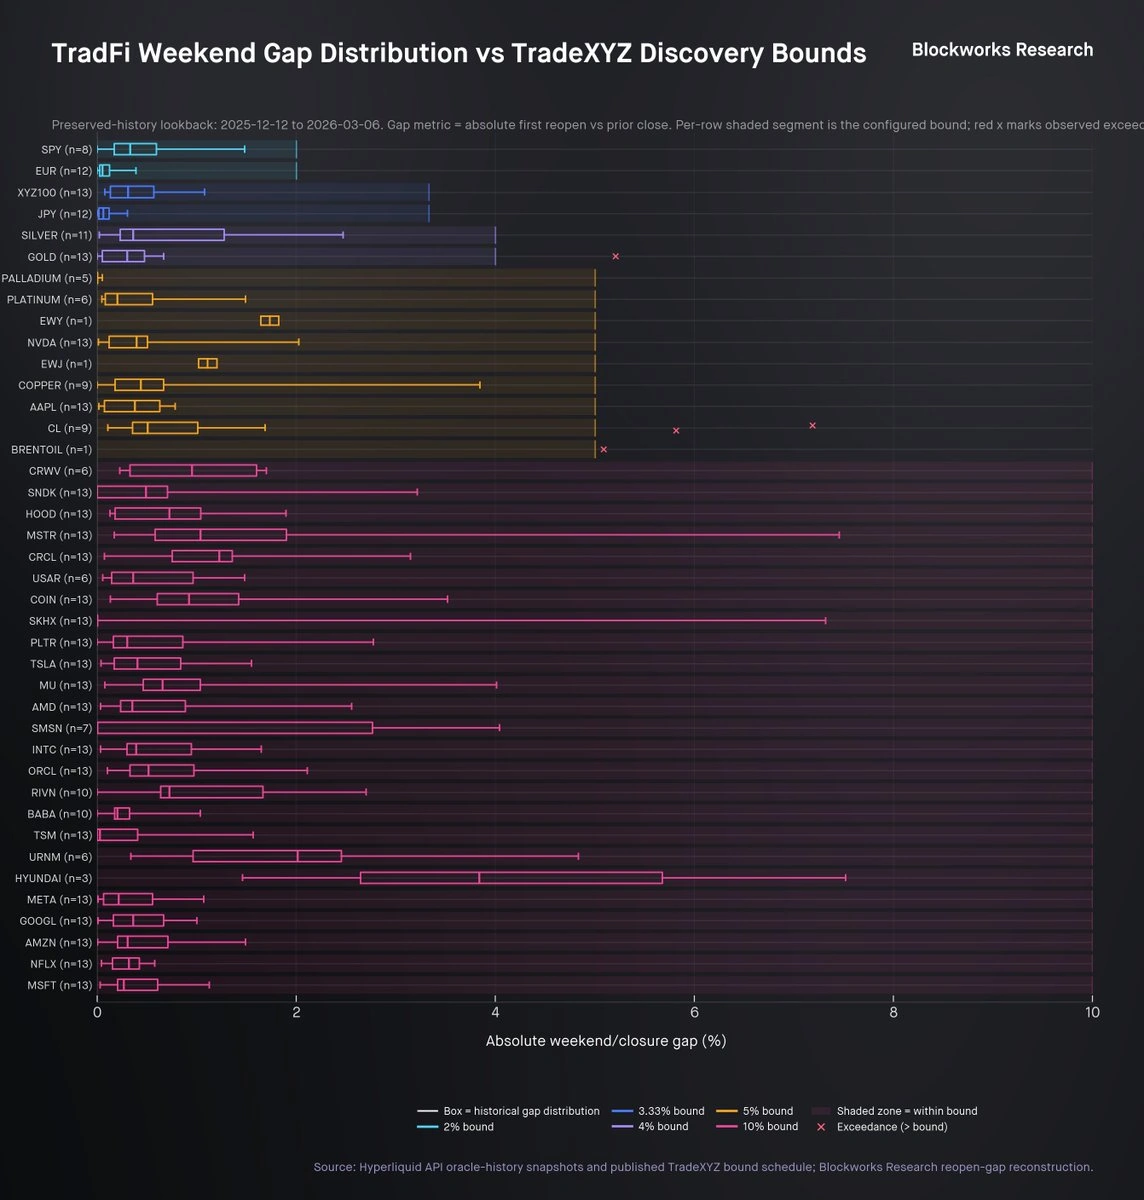The image size is (1144, 1200).
Task: Select the 'HOOD (n=13)' row label
Action: click(x=59, y=514)
